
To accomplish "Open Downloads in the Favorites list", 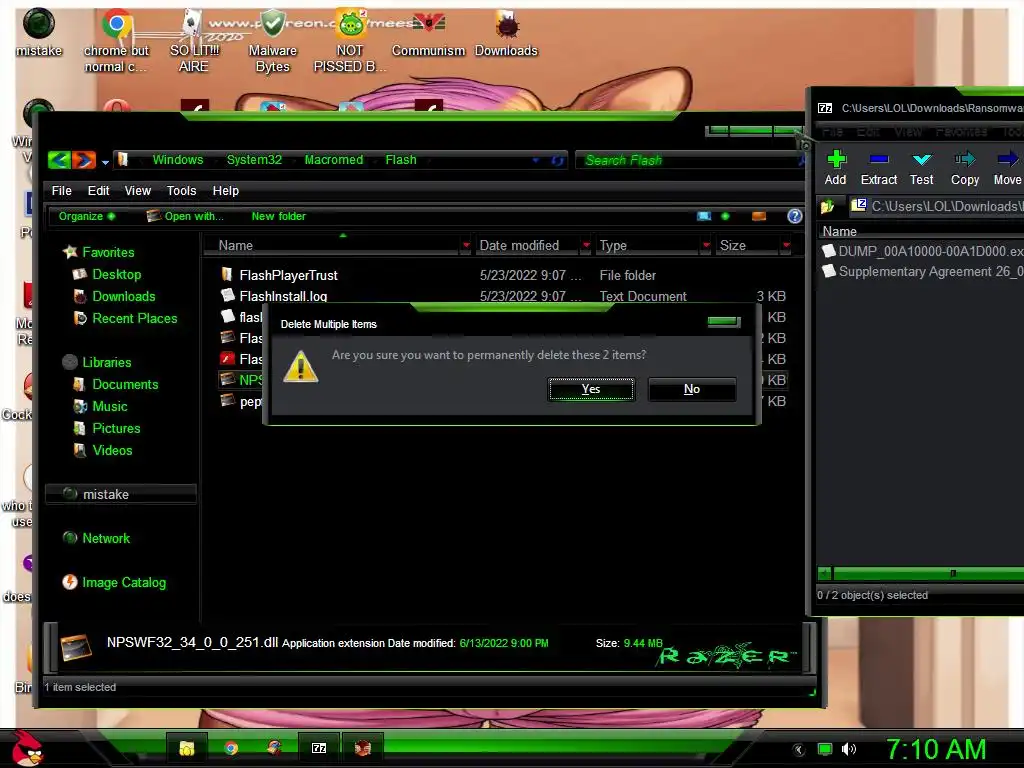I will [x=124, y=296].
